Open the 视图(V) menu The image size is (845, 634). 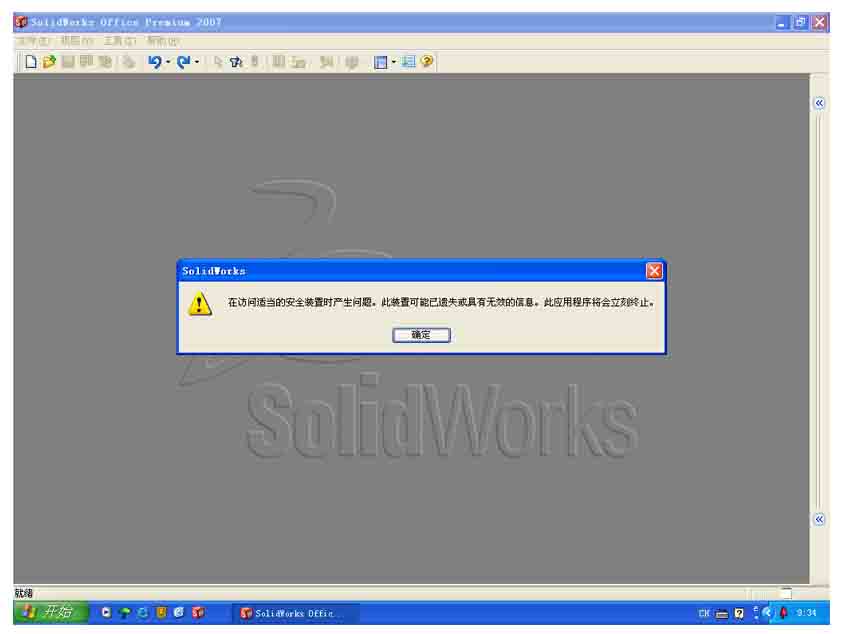point(77,41)
